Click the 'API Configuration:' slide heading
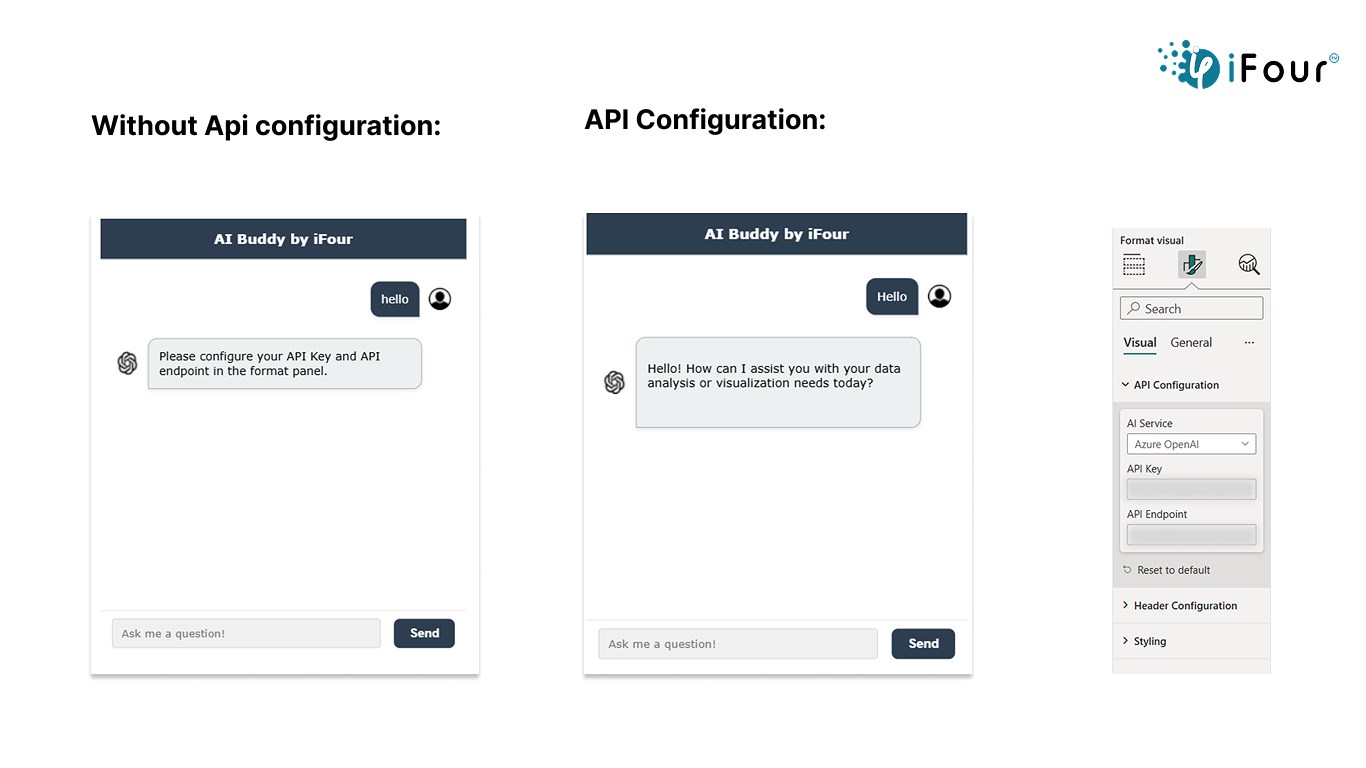 705,120
